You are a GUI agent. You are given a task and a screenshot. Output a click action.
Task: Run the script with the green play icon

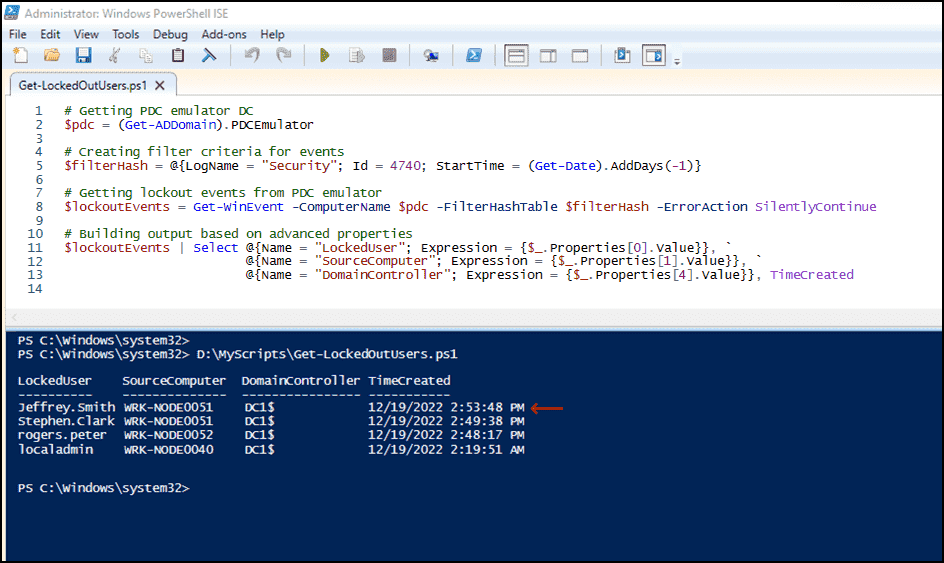coord(324,56)
